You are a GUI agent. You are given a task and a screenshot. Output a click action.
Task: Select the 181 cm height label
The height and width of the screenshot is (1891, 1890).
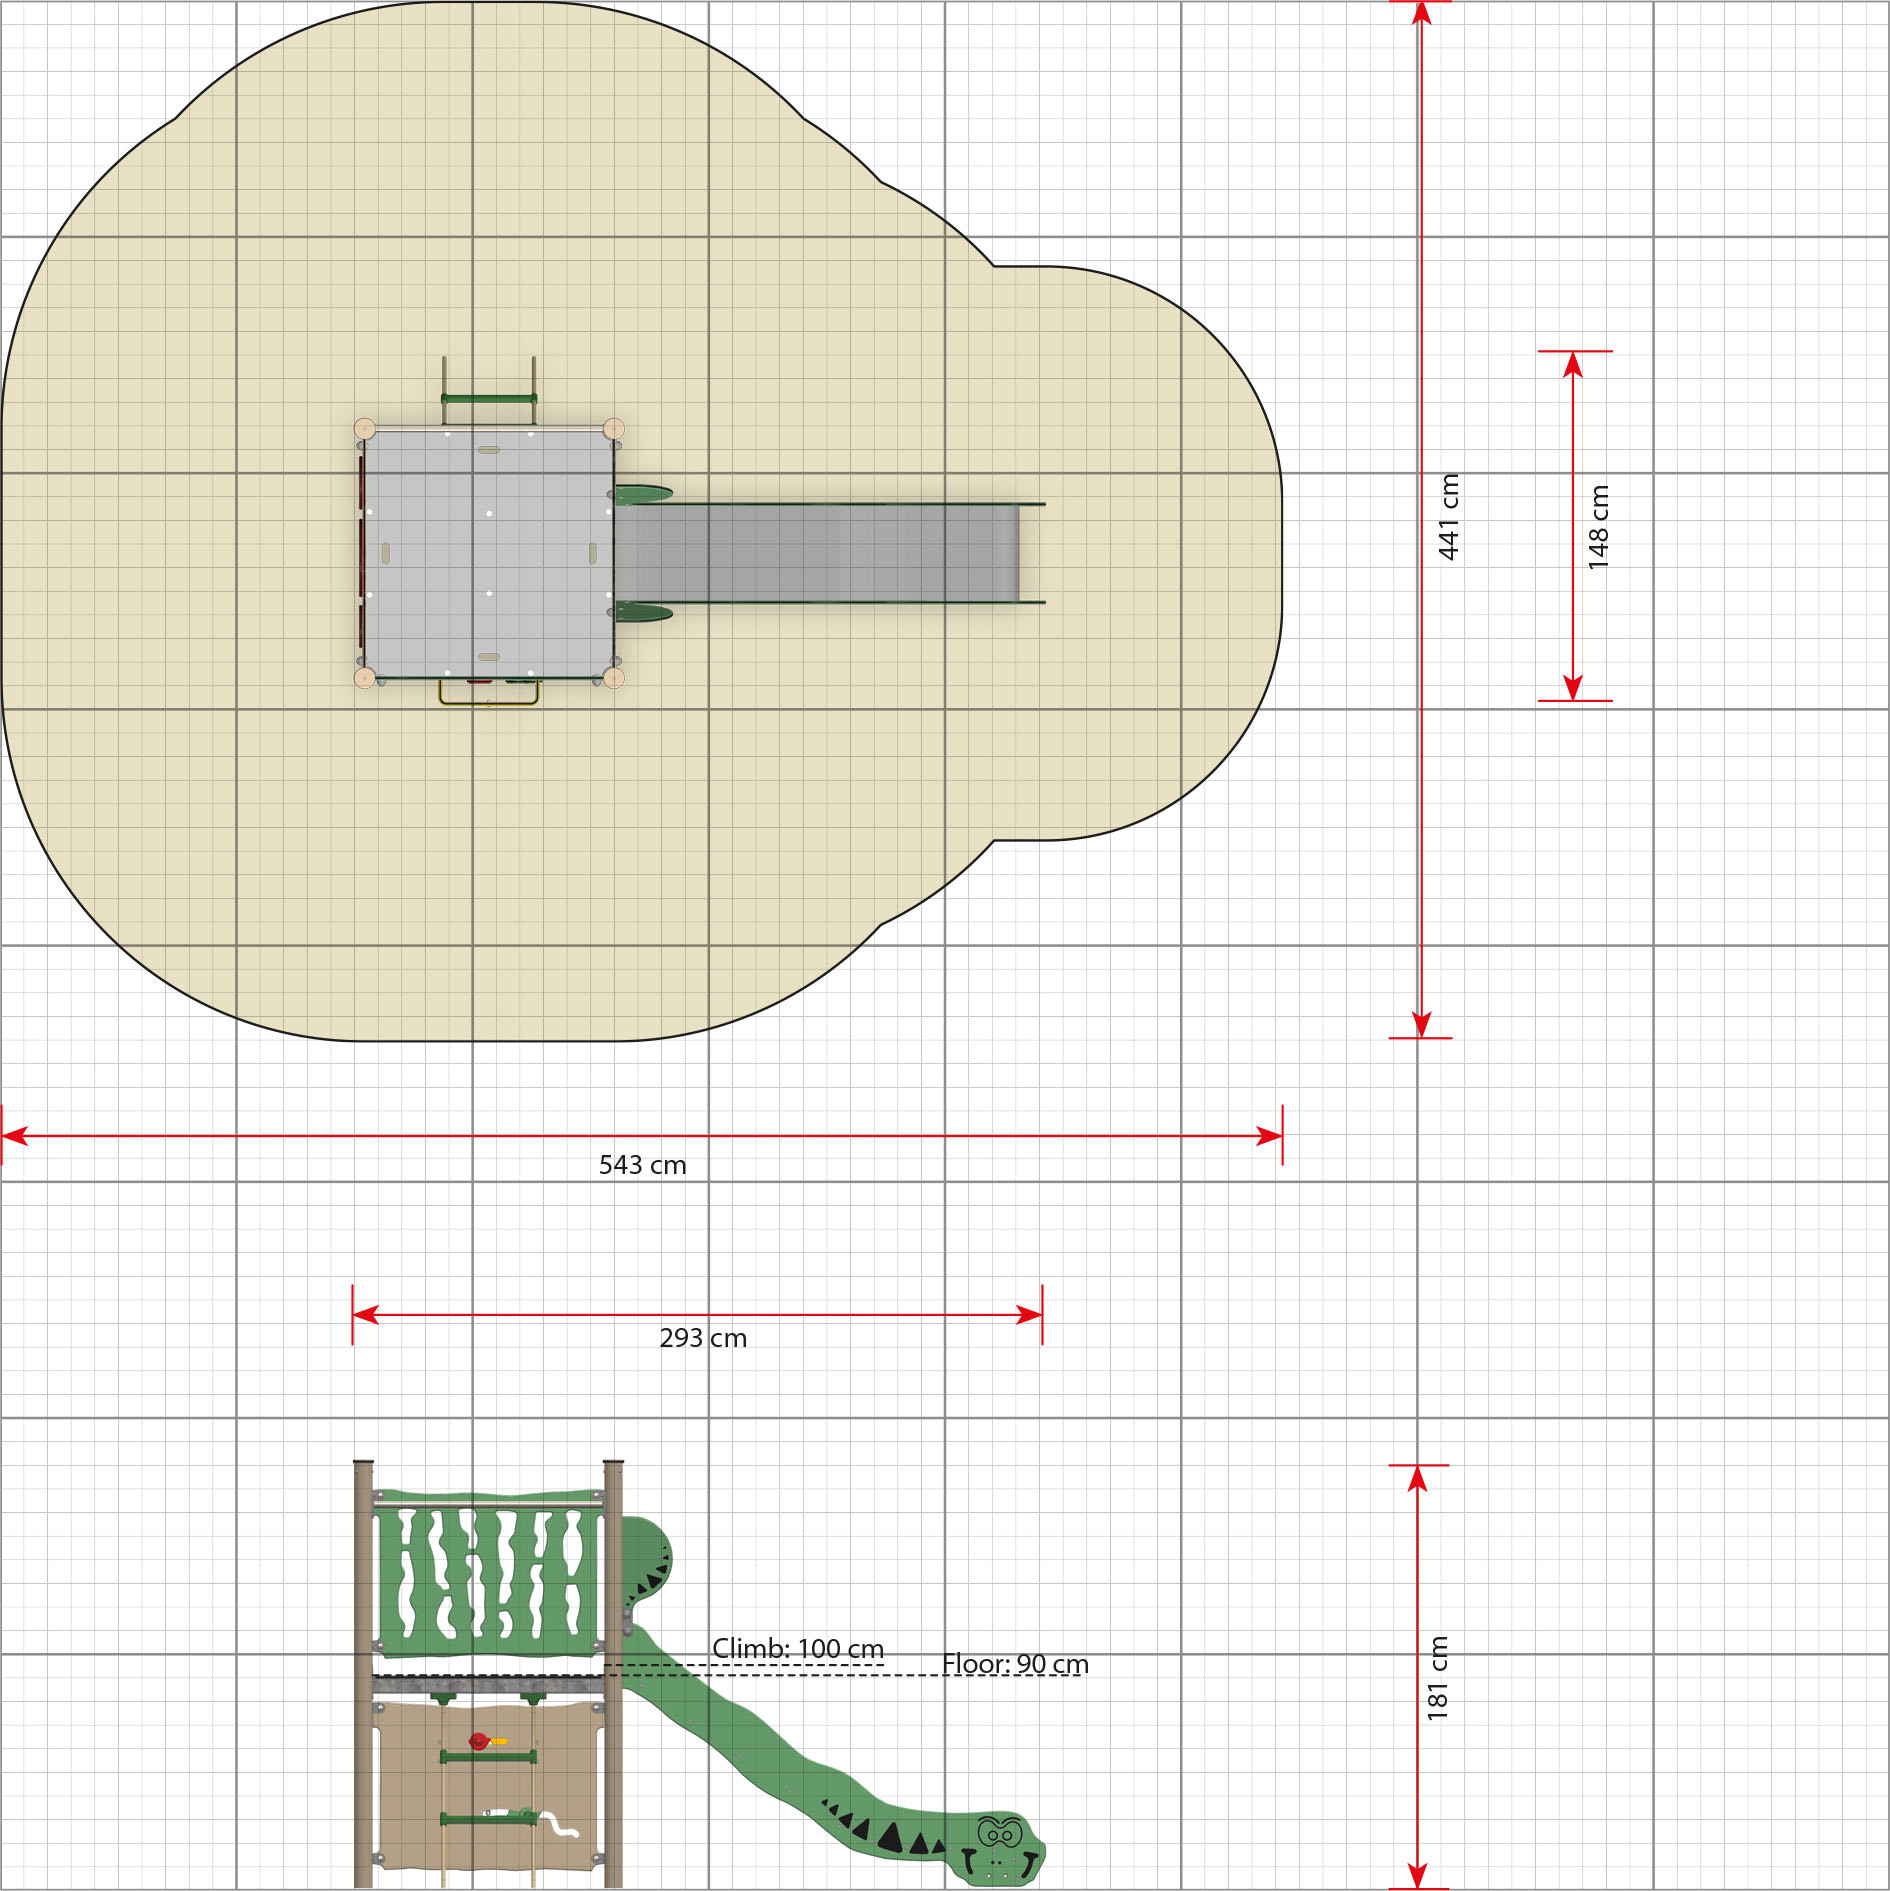(x=1437, y=1678)
